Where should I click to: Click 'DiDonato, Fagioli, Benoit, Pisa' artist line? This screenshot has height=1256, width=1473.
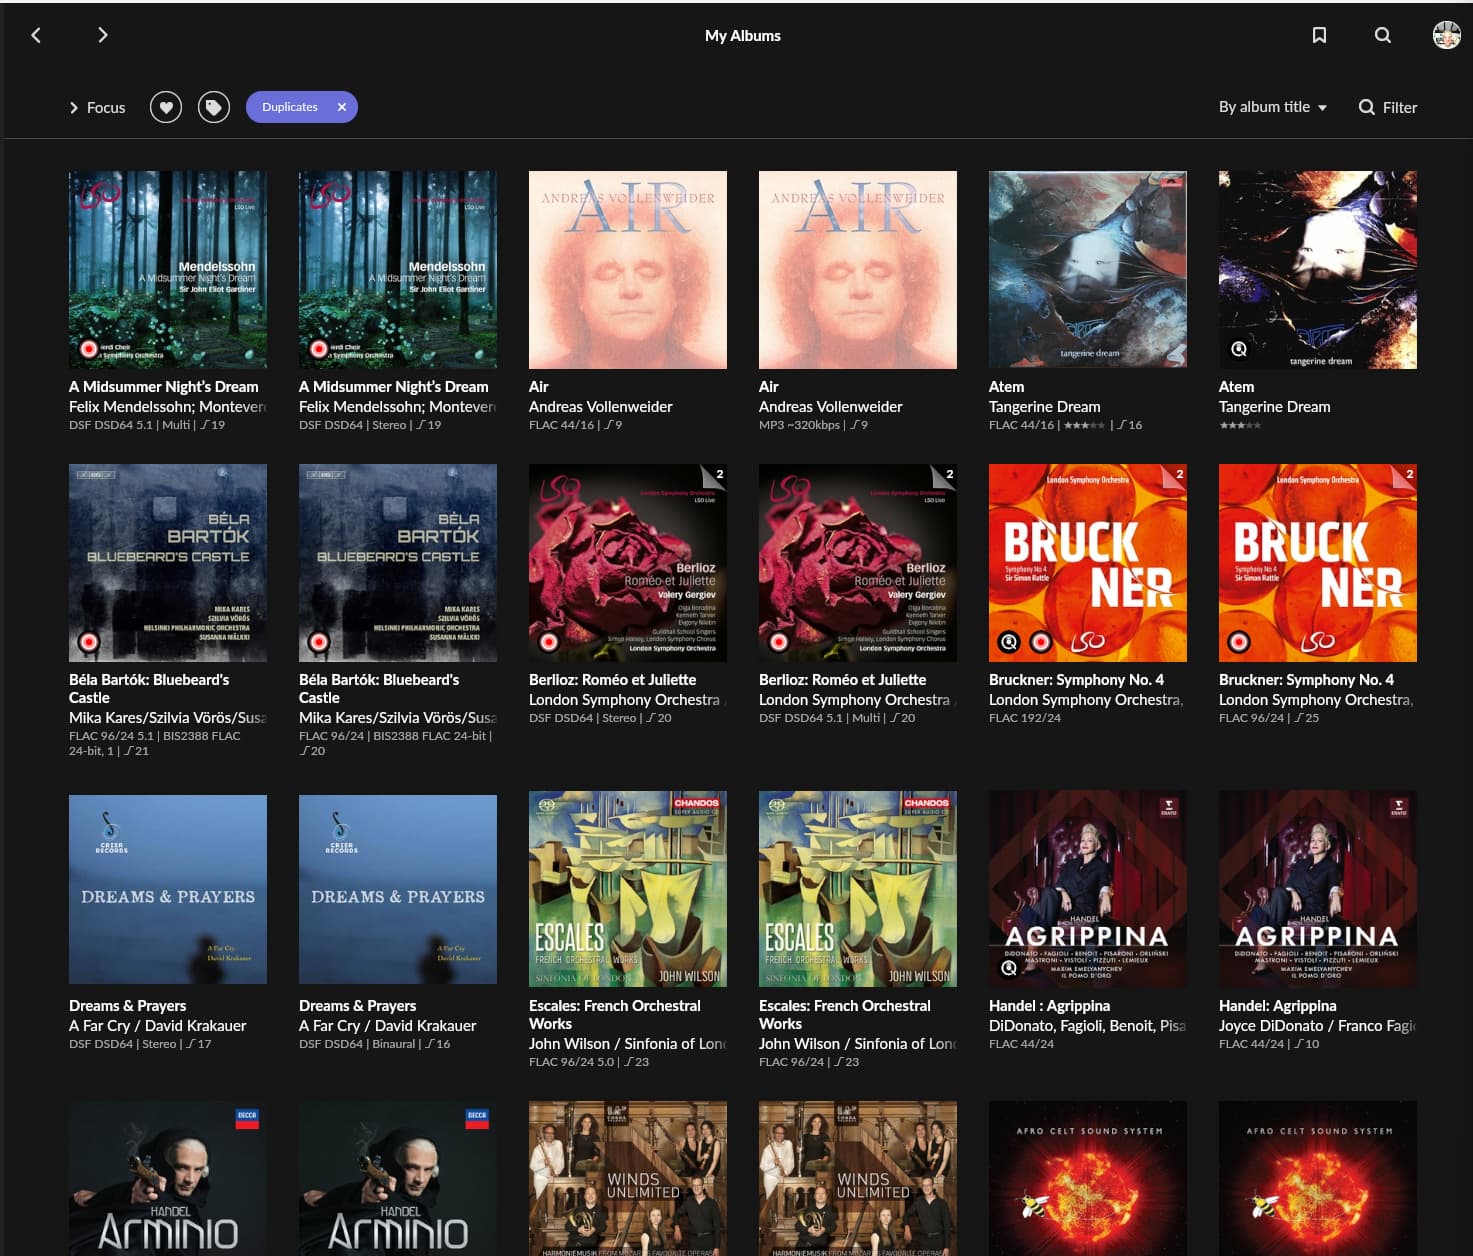(1088, 1026)
